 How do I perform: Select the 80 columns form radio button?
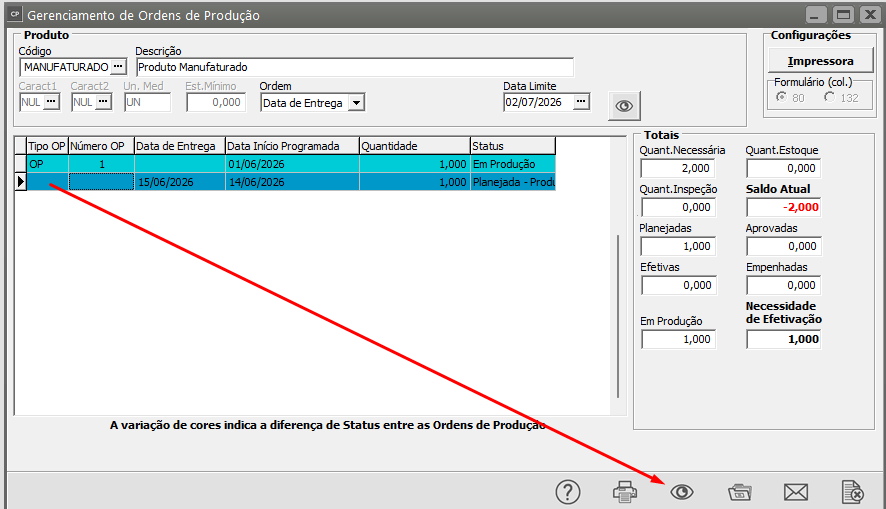point(781,97)
